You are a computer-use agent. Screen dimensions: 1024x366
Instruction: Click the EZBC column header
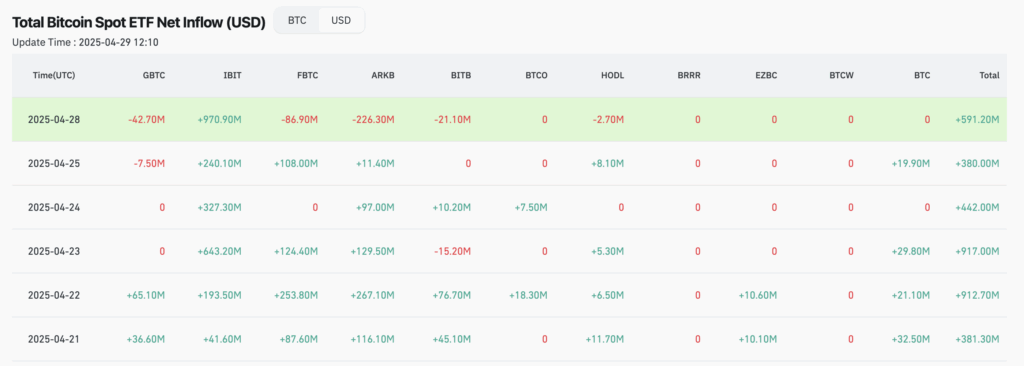coord(765,76)
